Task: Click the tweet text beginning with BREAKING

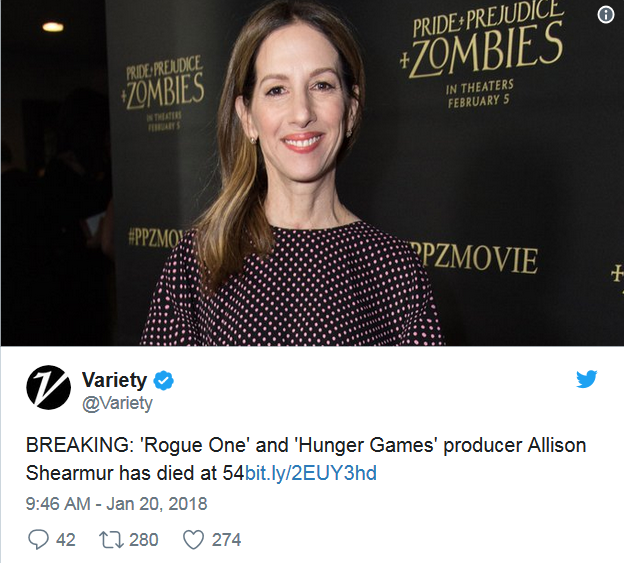Action: coord(306,459)
